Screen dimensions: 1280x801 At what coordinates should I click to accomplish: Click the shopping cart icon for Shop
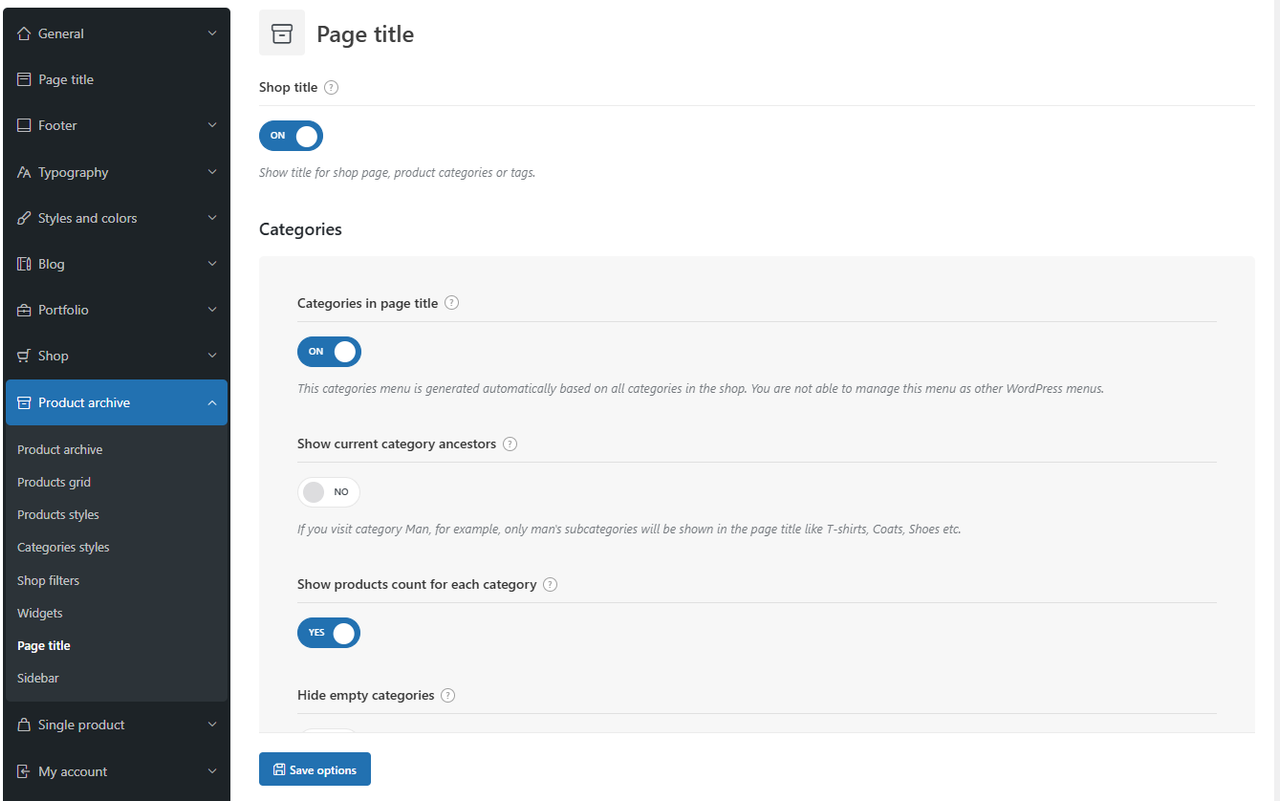point(25,356)
